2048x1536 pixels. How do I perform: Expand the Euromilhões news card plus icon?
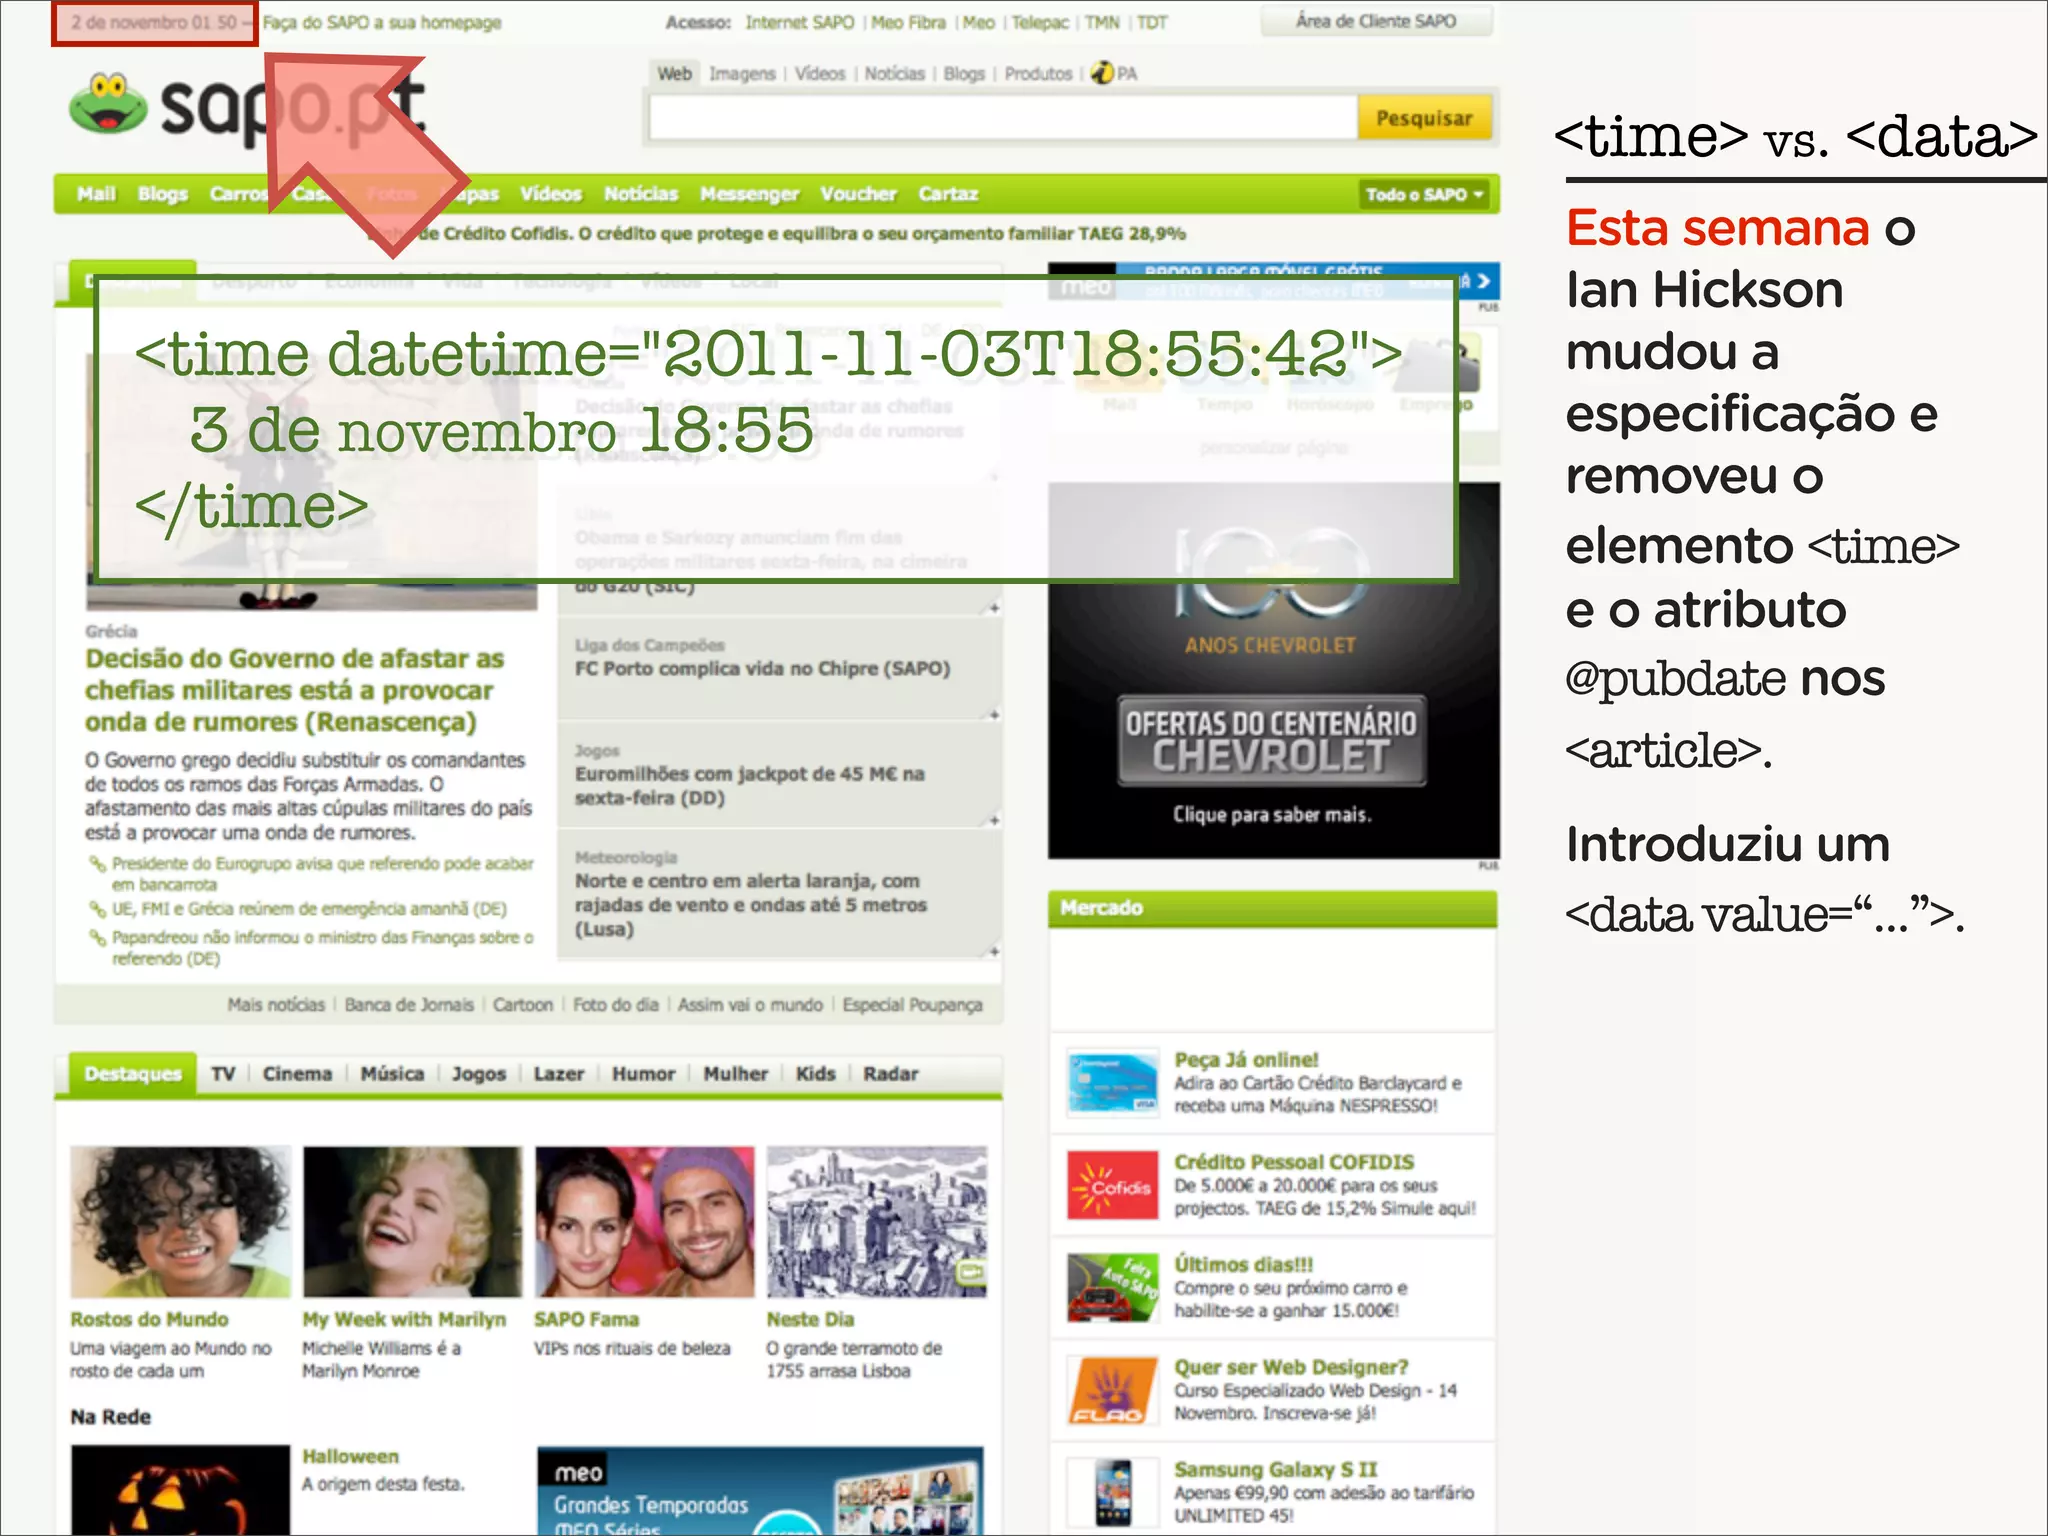pos(992,820)
